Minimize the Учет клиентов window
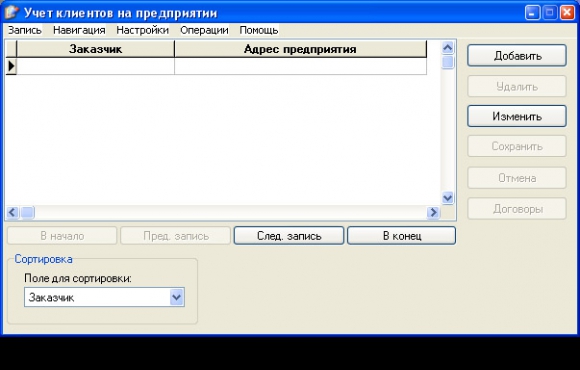 coord(532,13)
